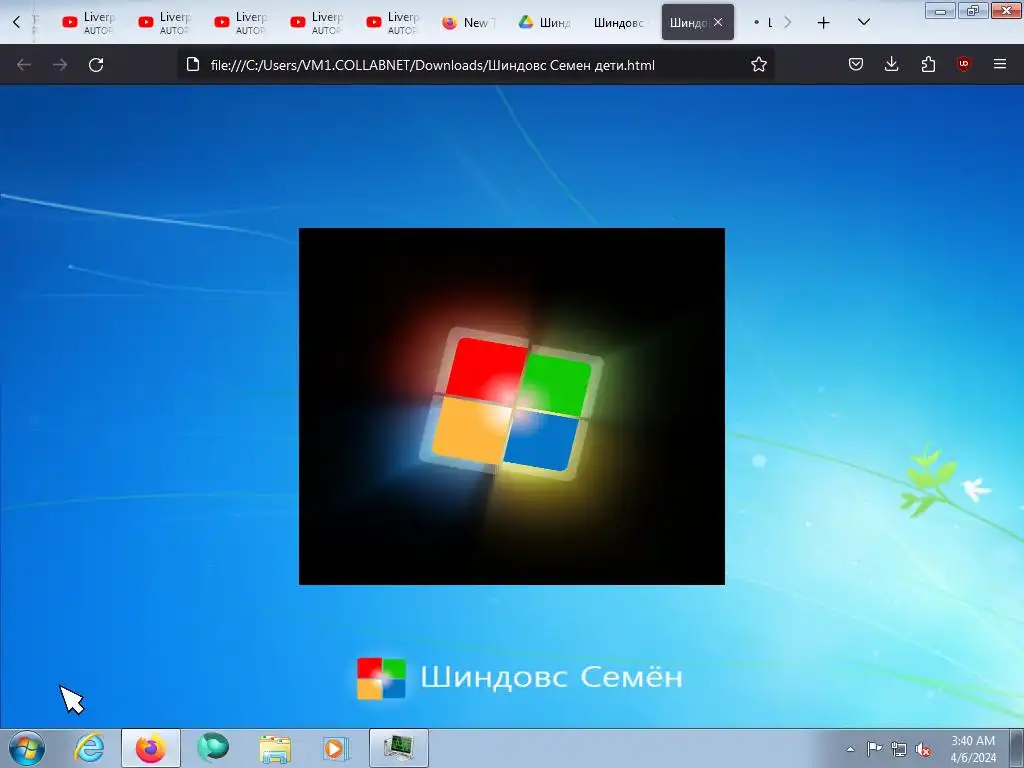Reload the current page
1024x768 pixels.
(96, 65)
